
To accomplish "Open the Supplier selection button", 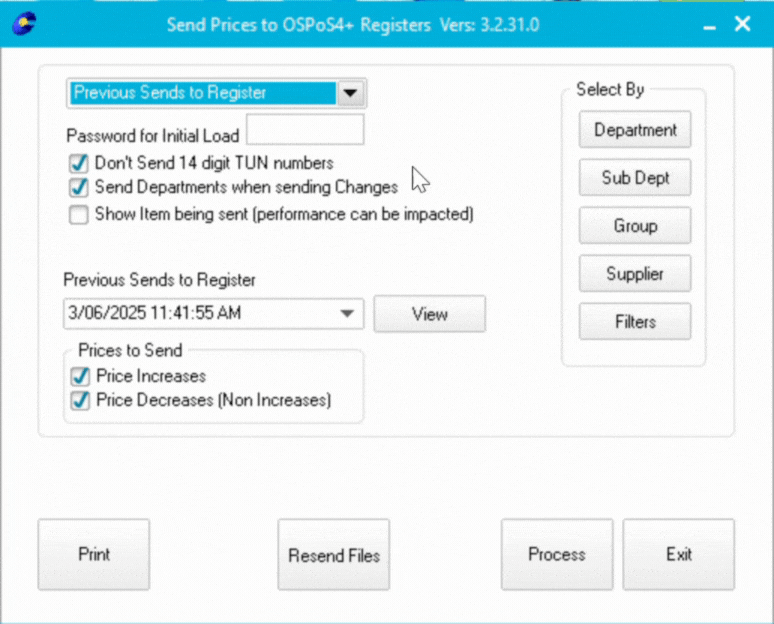I will [635, 273].
